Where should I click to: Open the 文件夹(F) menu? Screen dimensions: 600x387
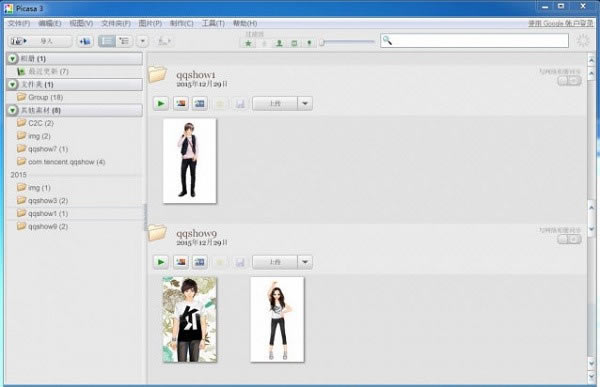tap(116, 23)
